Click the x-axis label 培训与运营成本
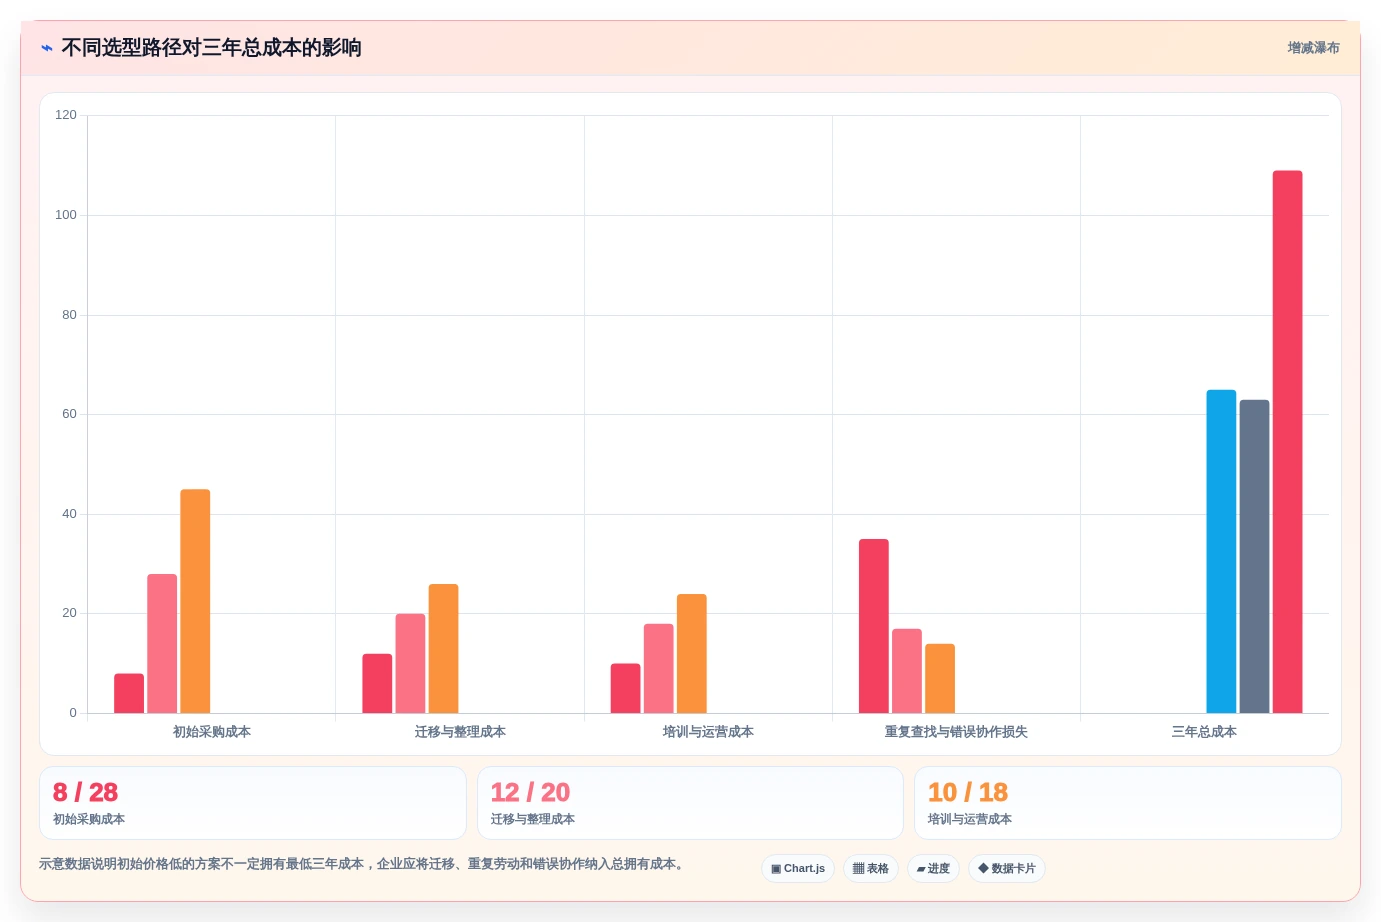The height and width of the screenshot is (922, 1381). tap(708, 732)
